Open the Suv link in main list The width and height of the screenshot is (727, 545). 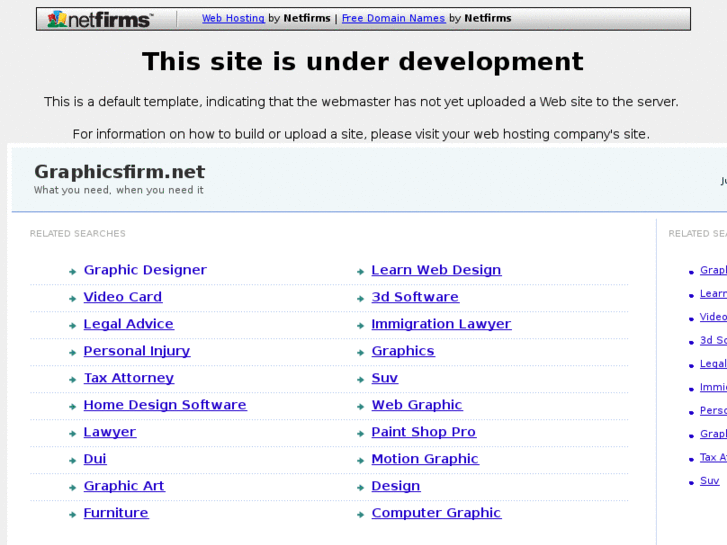(384, 378)
